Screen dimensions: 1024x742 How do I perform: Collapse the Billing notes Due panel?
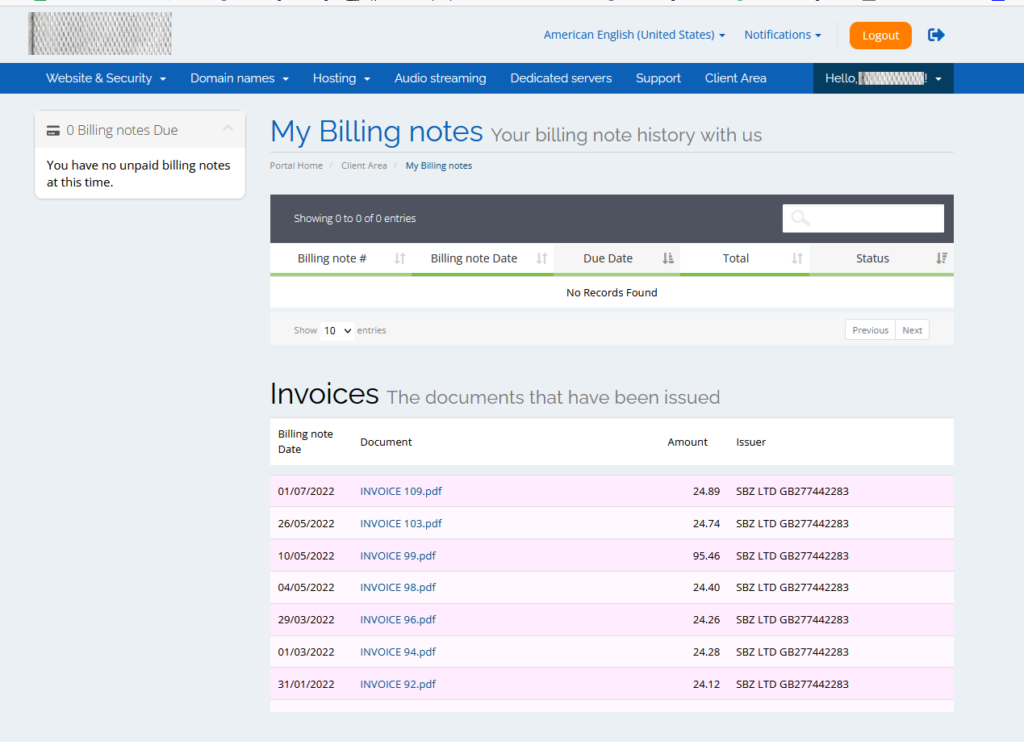(x=227, y=125)
